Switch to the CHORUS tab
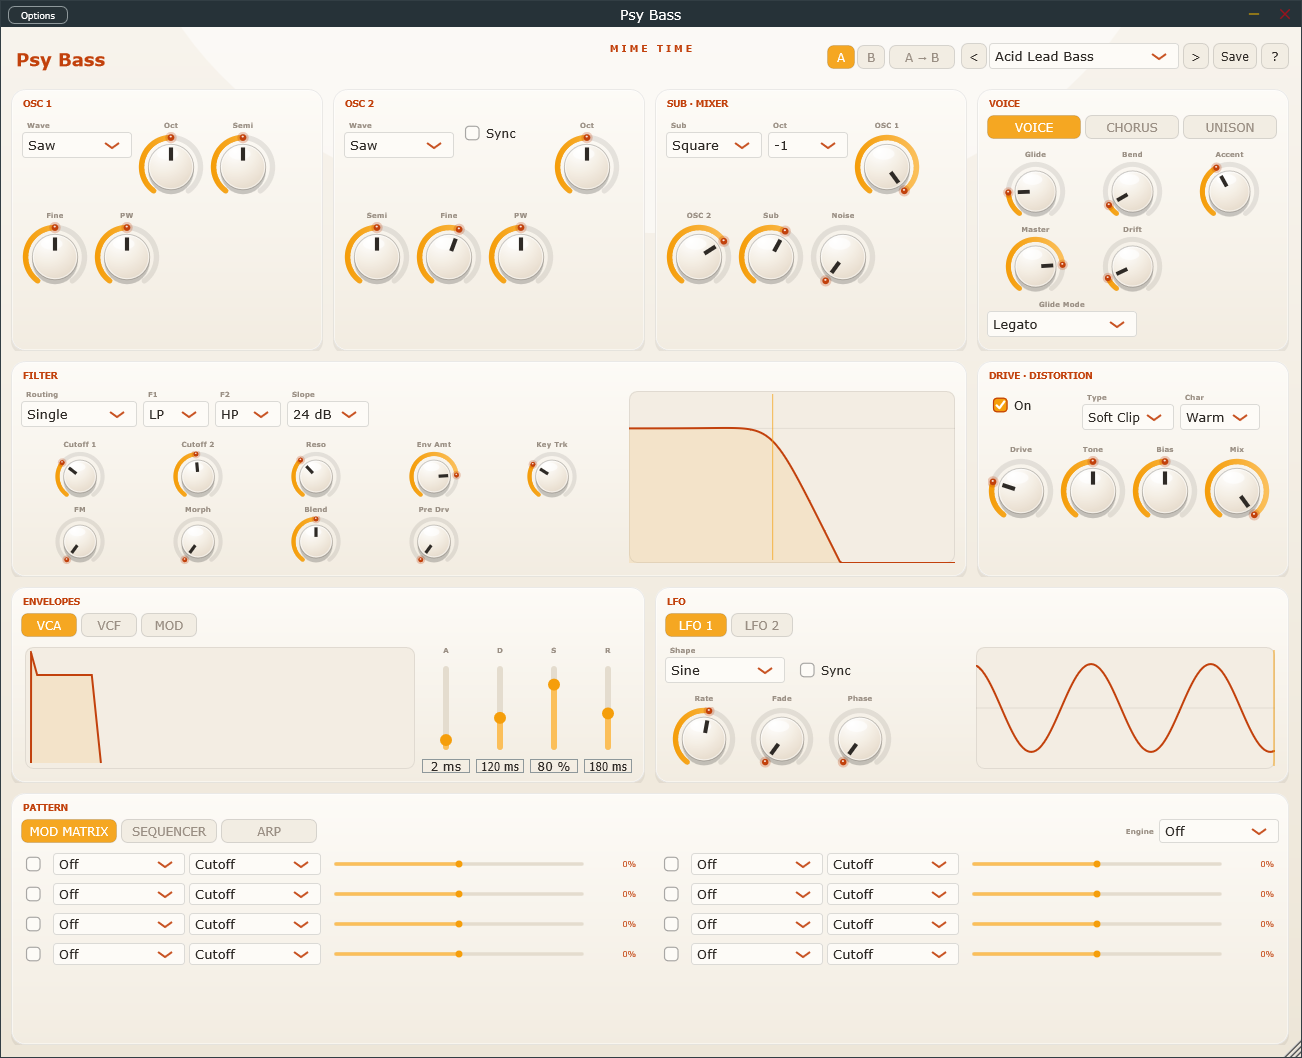The width and height of the screenshot is (1302, 1058). pyautogui.click(x=1132, y=127)
